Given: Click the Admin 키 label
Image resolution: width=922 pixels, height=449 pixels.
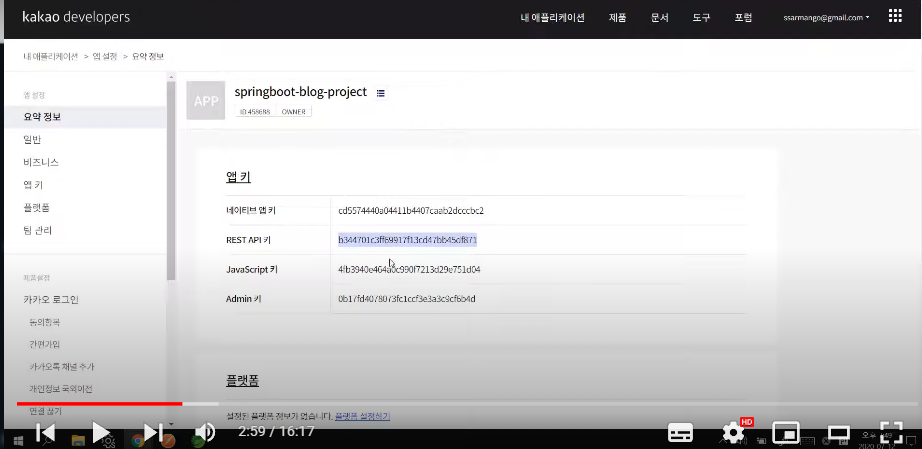Looking at the screenshot, I should (x=243, y=299).
